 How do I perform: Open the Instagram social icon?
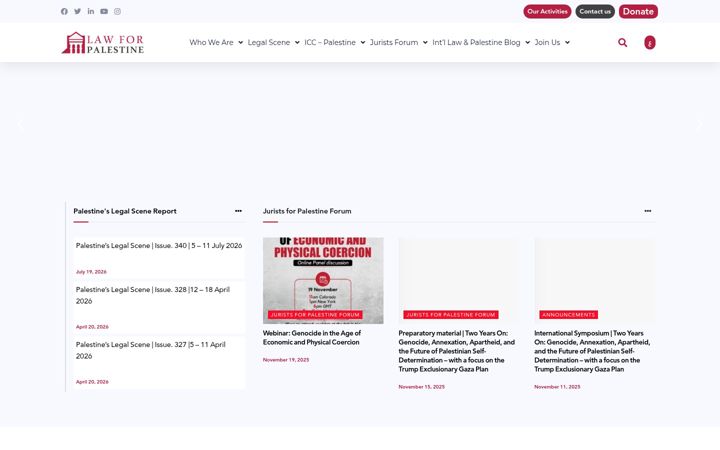pyautogui.click(x=118, y=11)
